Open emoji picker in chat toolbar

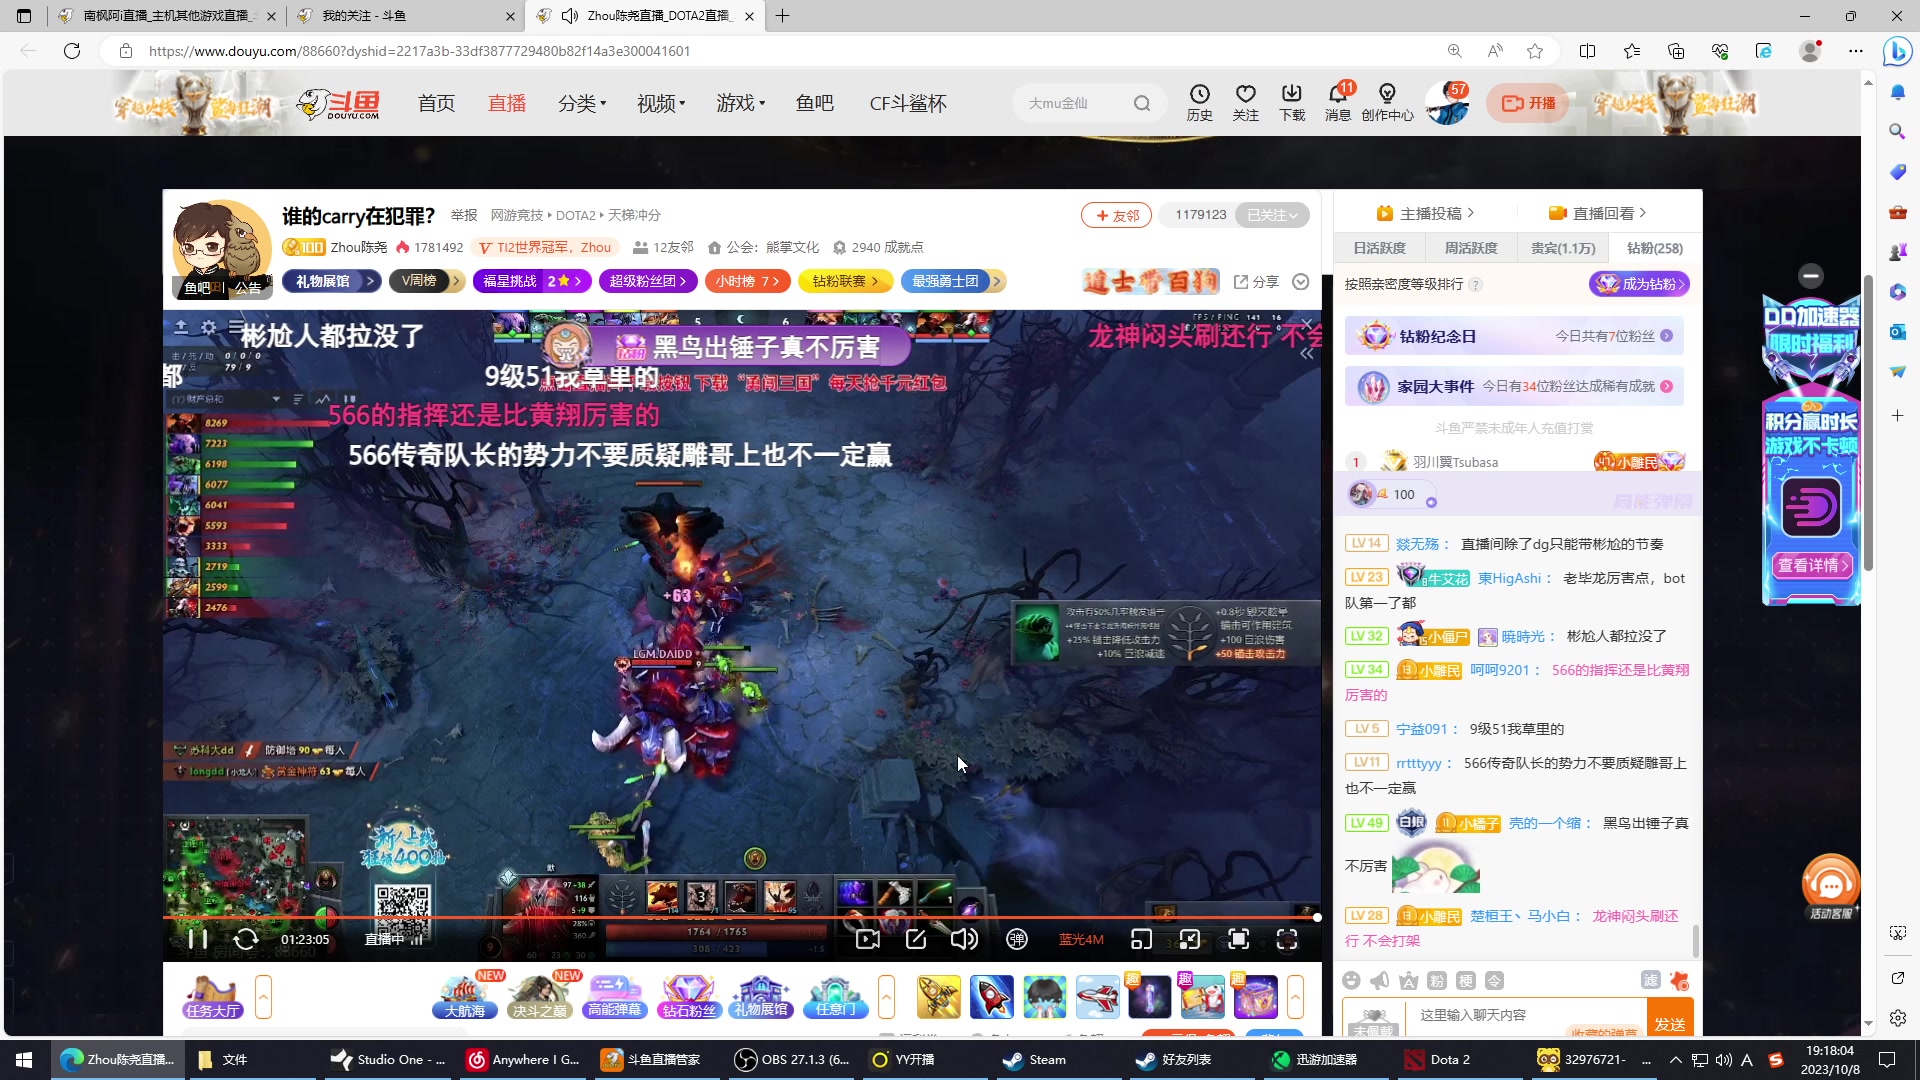pyautogui.click(x=1351, y=980)
